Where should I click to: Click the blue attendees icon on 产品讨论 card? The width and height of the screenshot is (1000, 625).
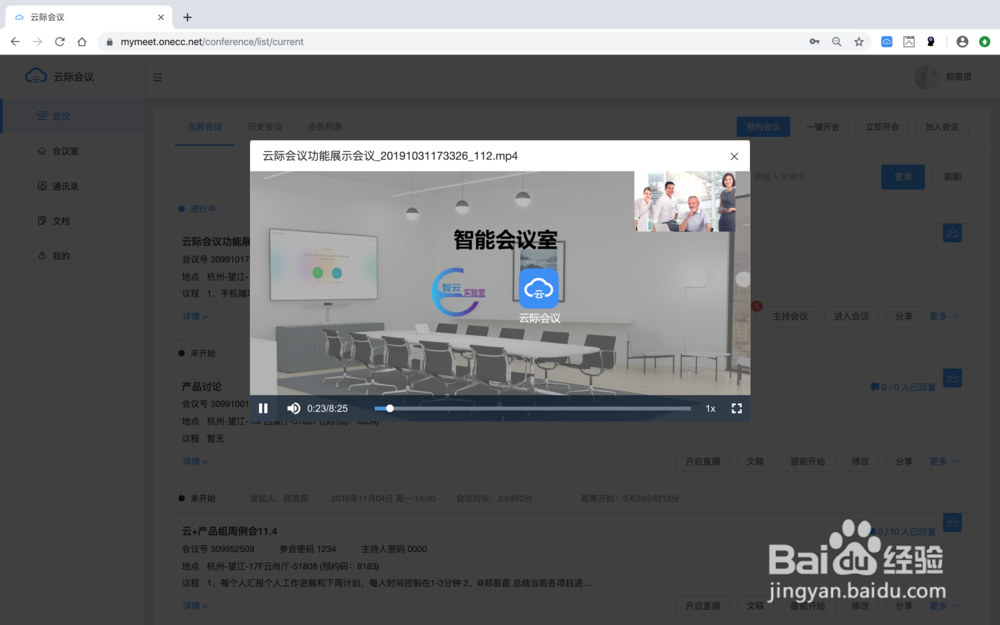click(951, 378)
